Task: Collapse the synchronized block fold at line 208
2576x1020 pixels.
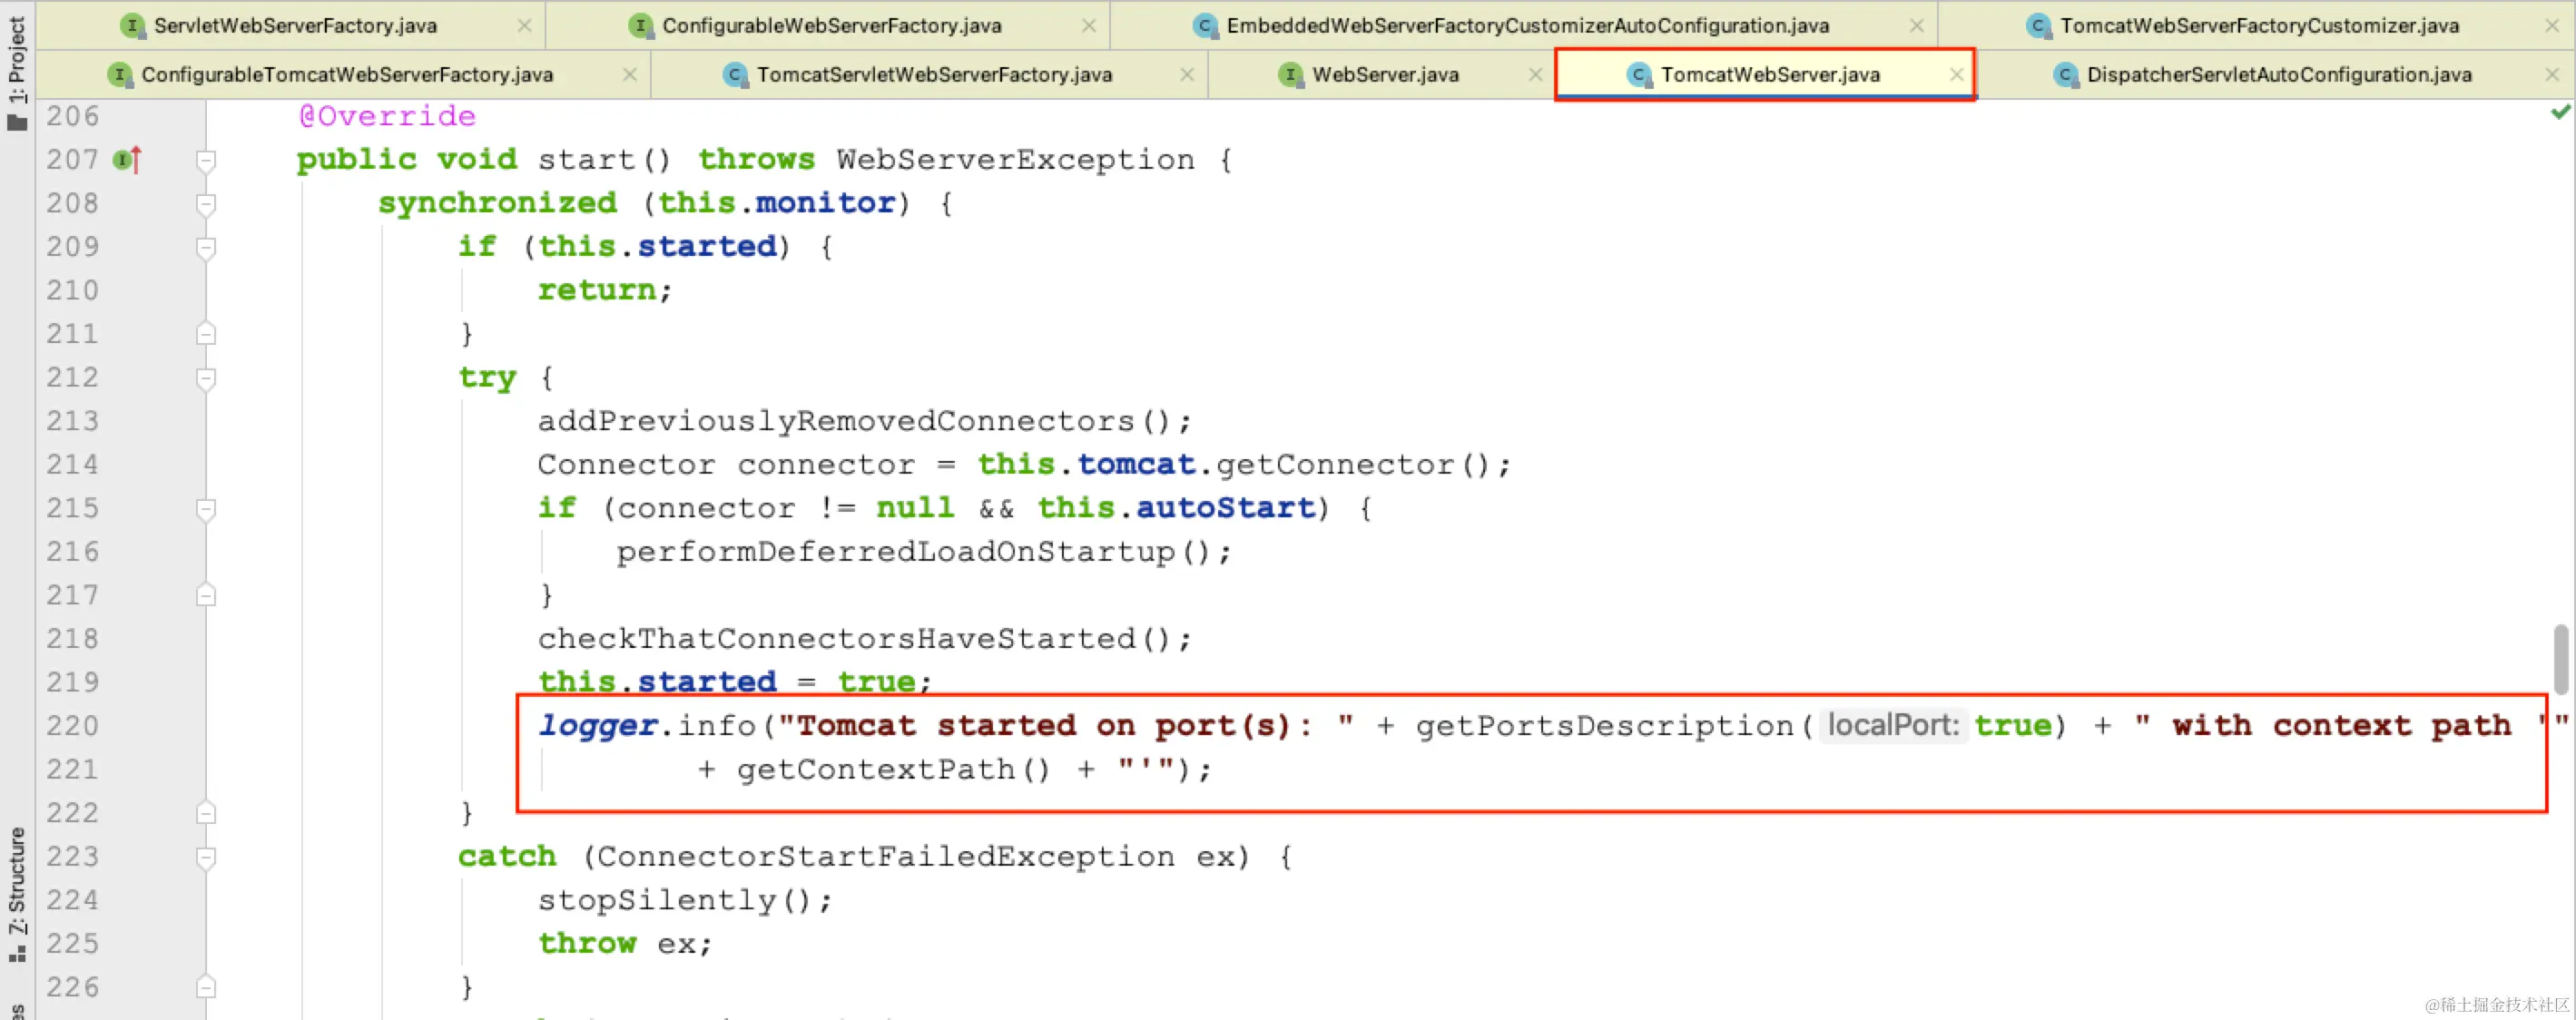Action: point(206,204)
